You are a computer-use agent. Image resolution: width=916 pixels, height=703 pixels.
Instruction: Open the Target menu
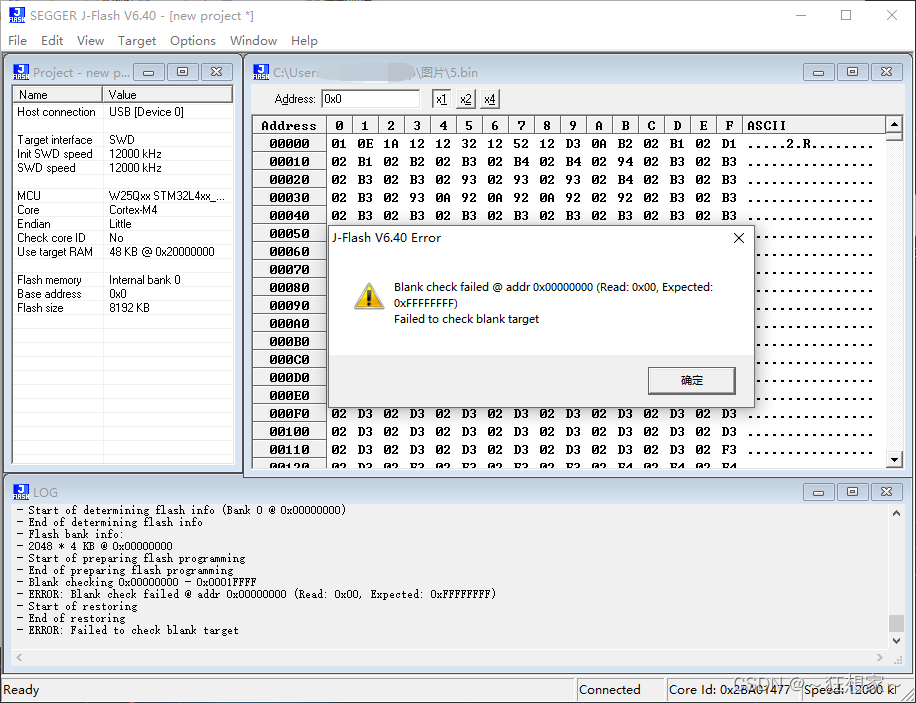(x=137, y=41)
